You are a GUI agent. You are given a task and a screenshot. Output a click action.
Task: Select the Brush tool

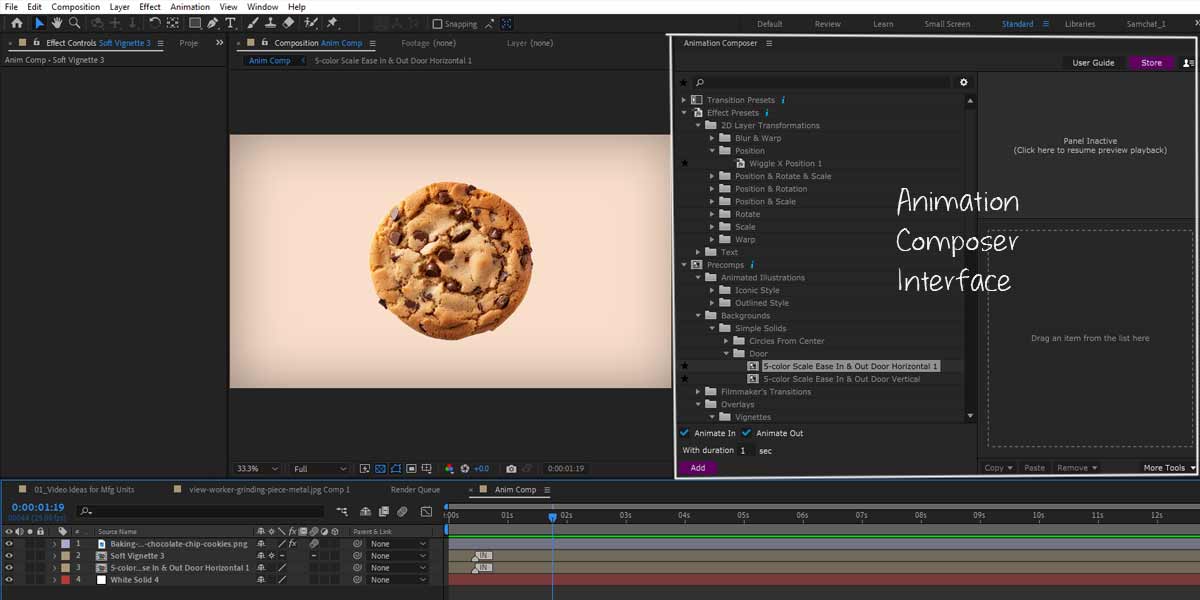pos(252,22)
